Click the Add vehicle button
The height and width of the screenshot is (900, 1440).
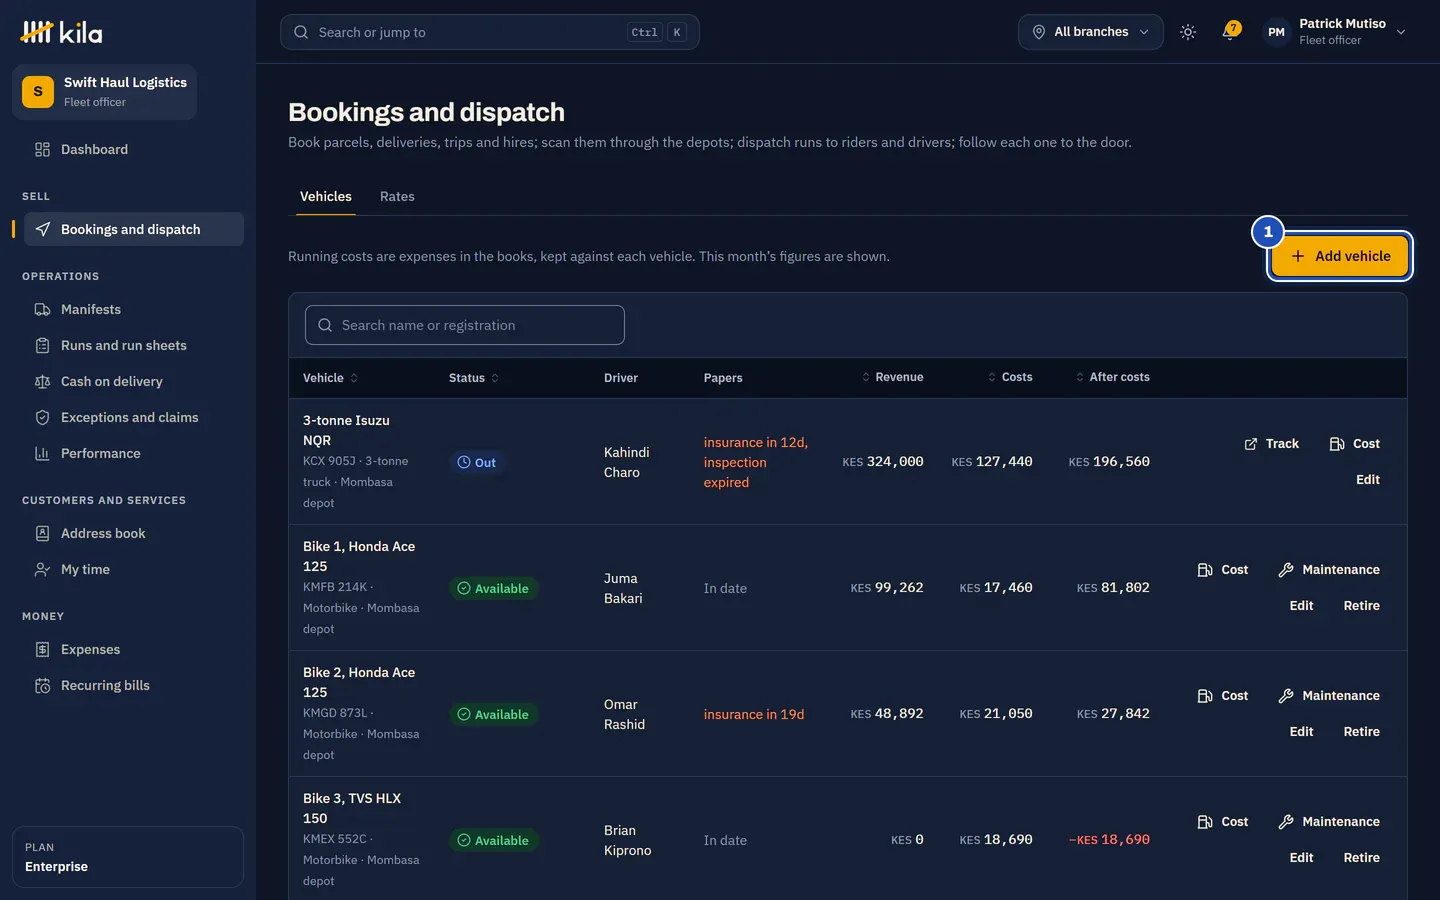click(1340, 256)
